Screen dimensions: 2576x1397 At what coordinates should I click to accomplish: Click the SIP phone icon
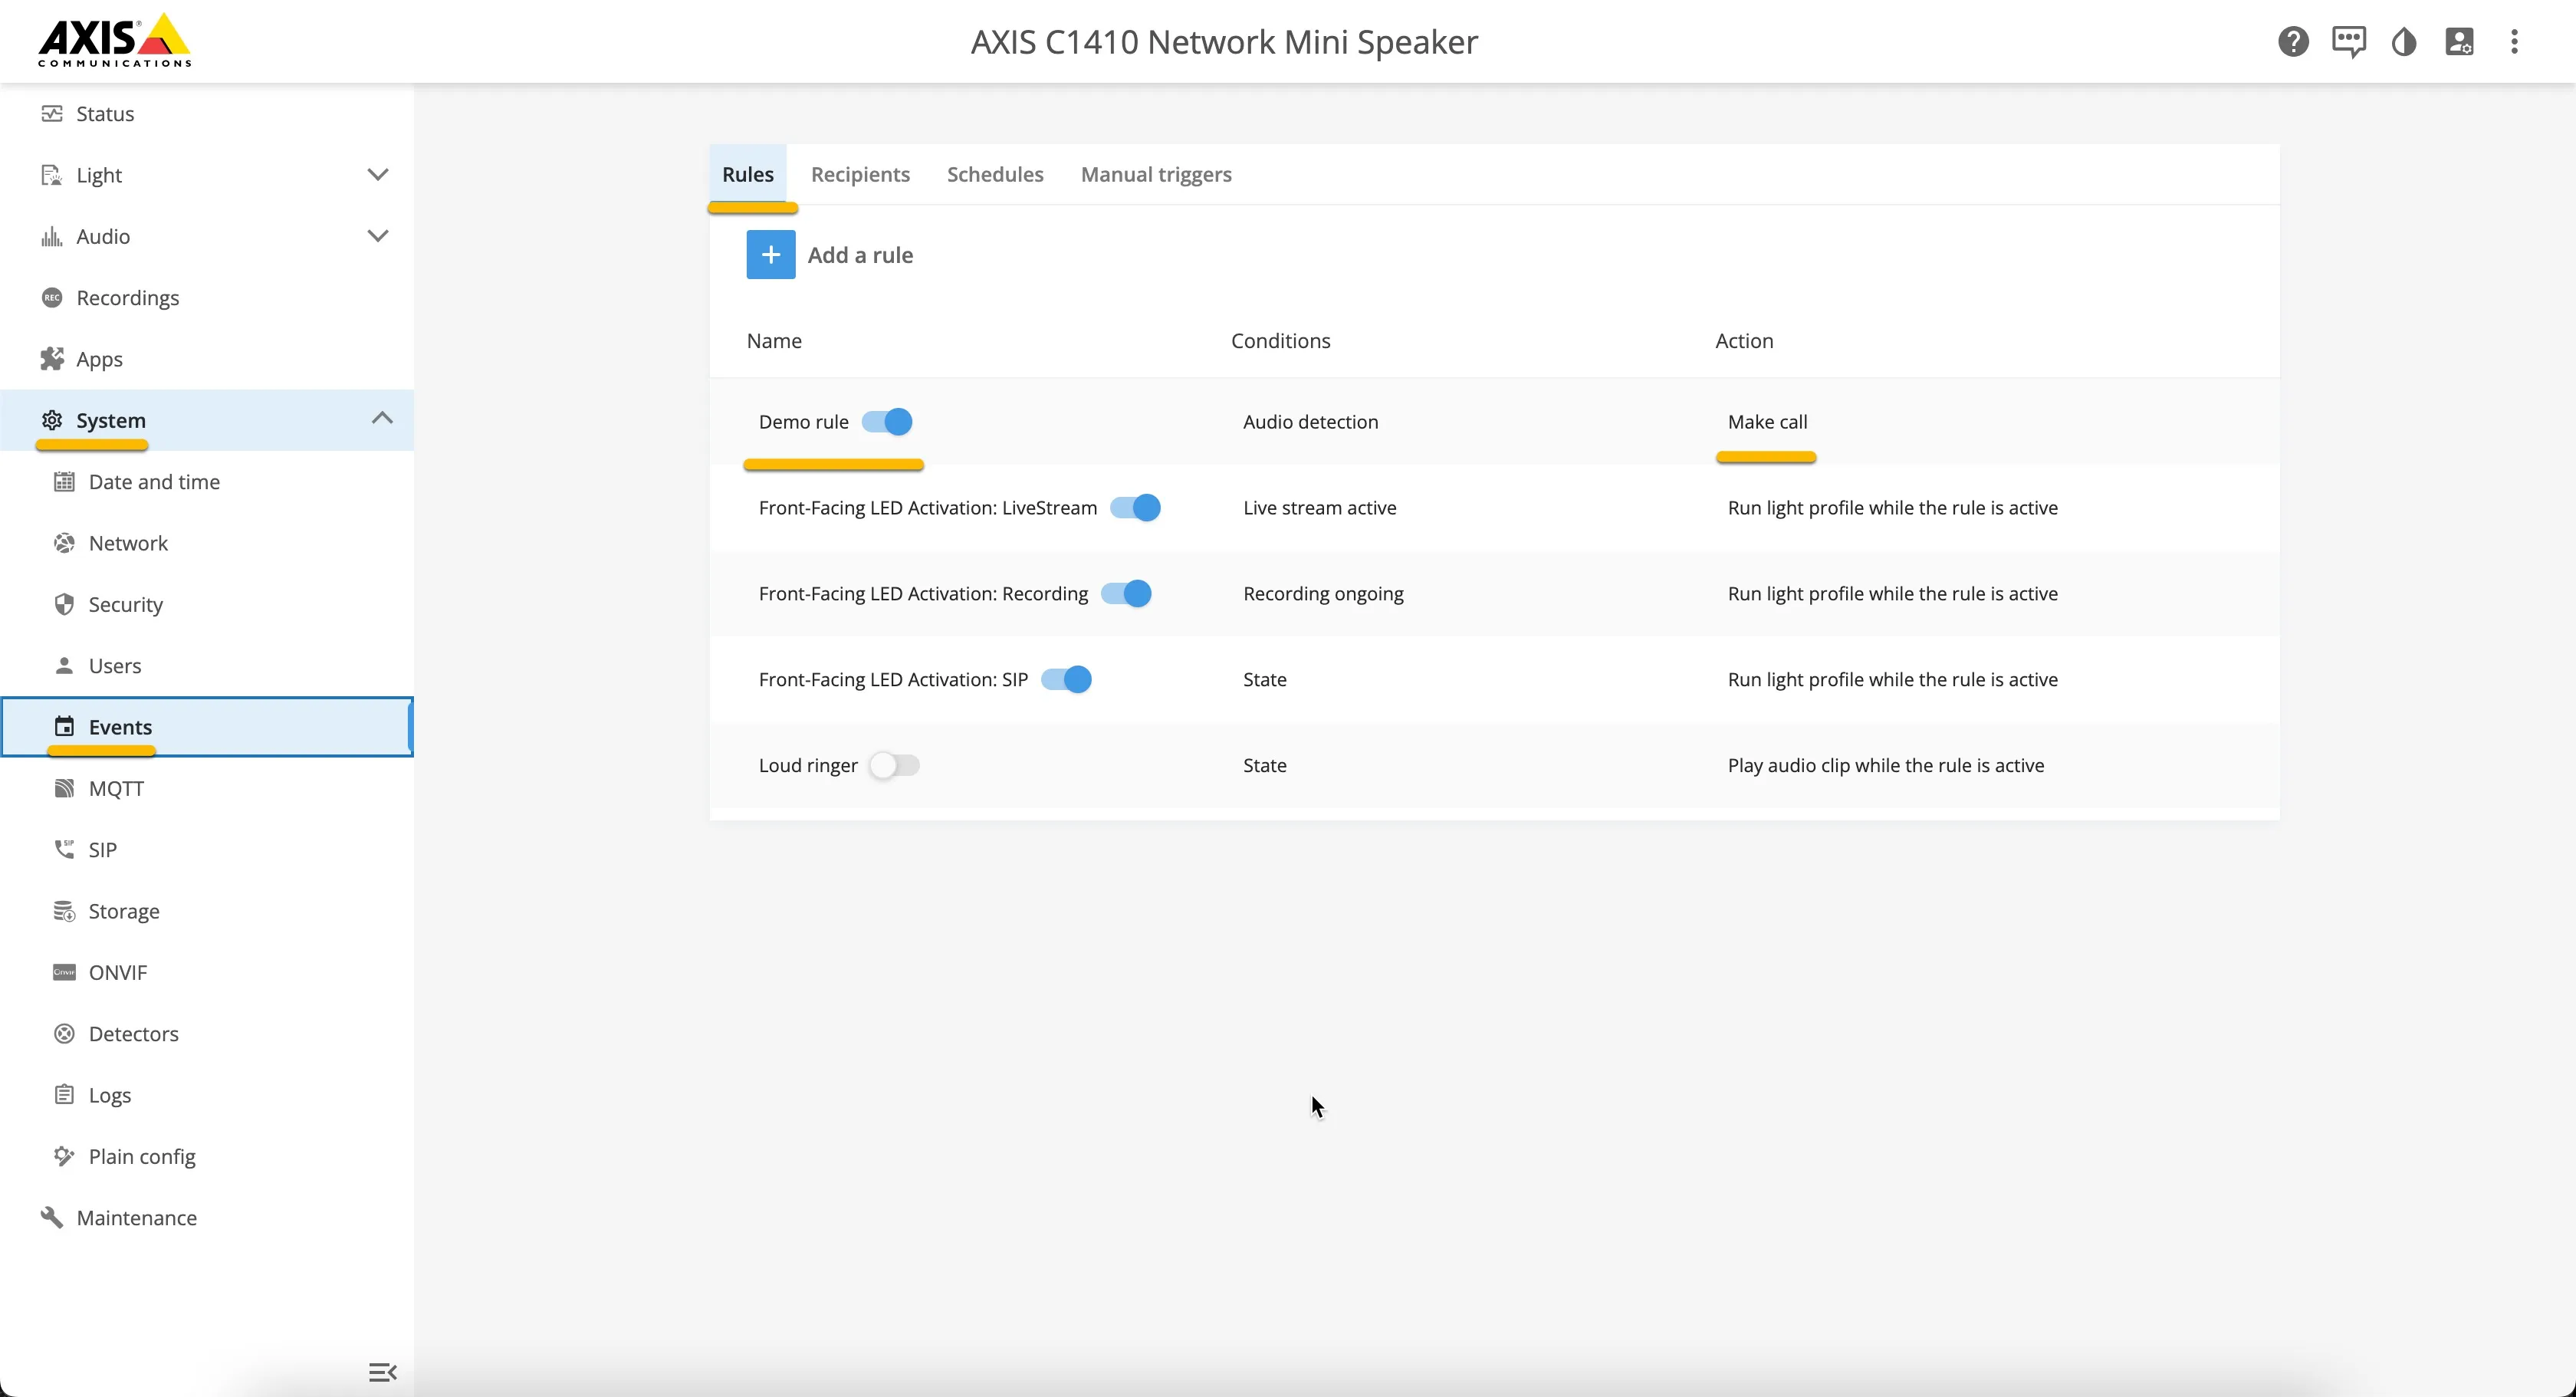tap(64, 849)
